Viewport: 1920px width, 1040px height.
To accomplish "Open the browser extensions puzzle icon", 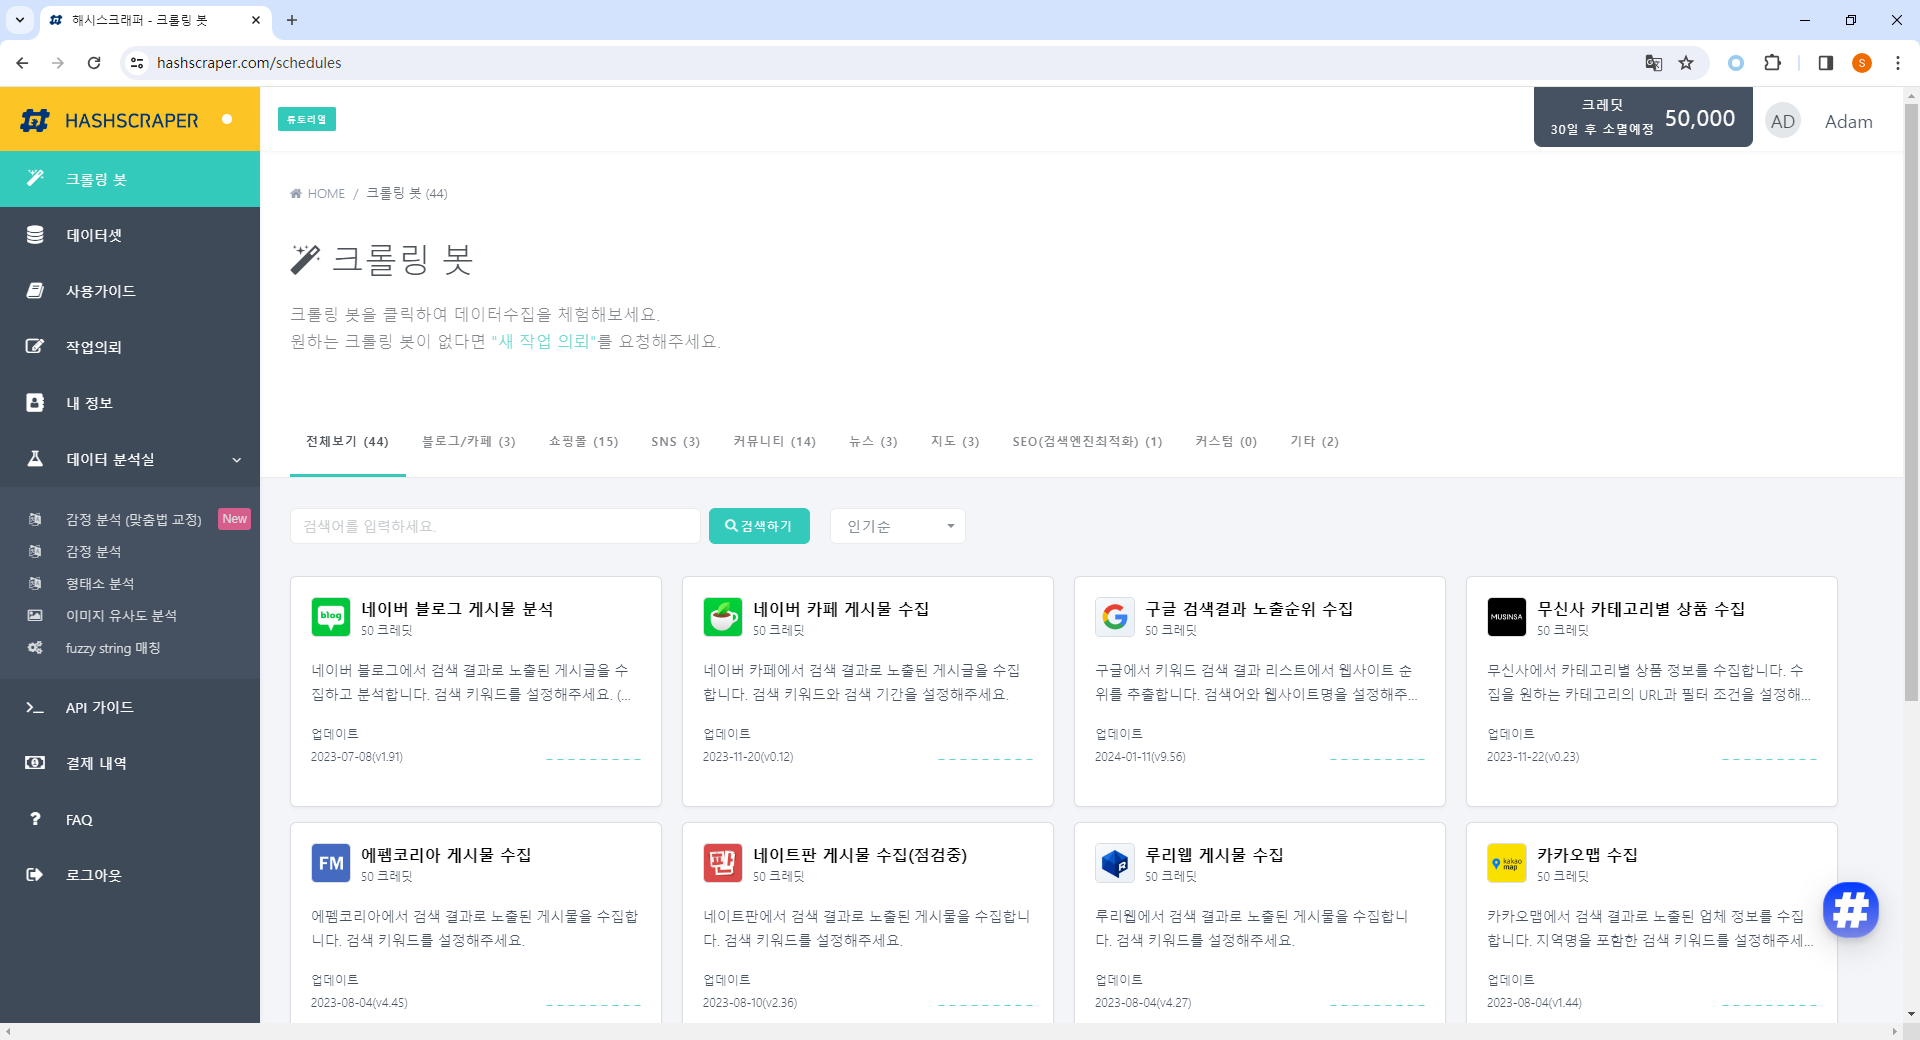I will 1773,63.
